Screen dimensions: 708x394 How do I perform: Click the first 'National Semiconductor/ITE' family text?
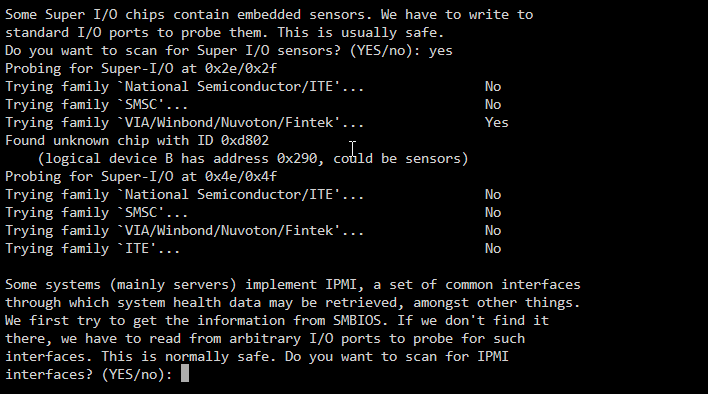click(x=228, y=86)
